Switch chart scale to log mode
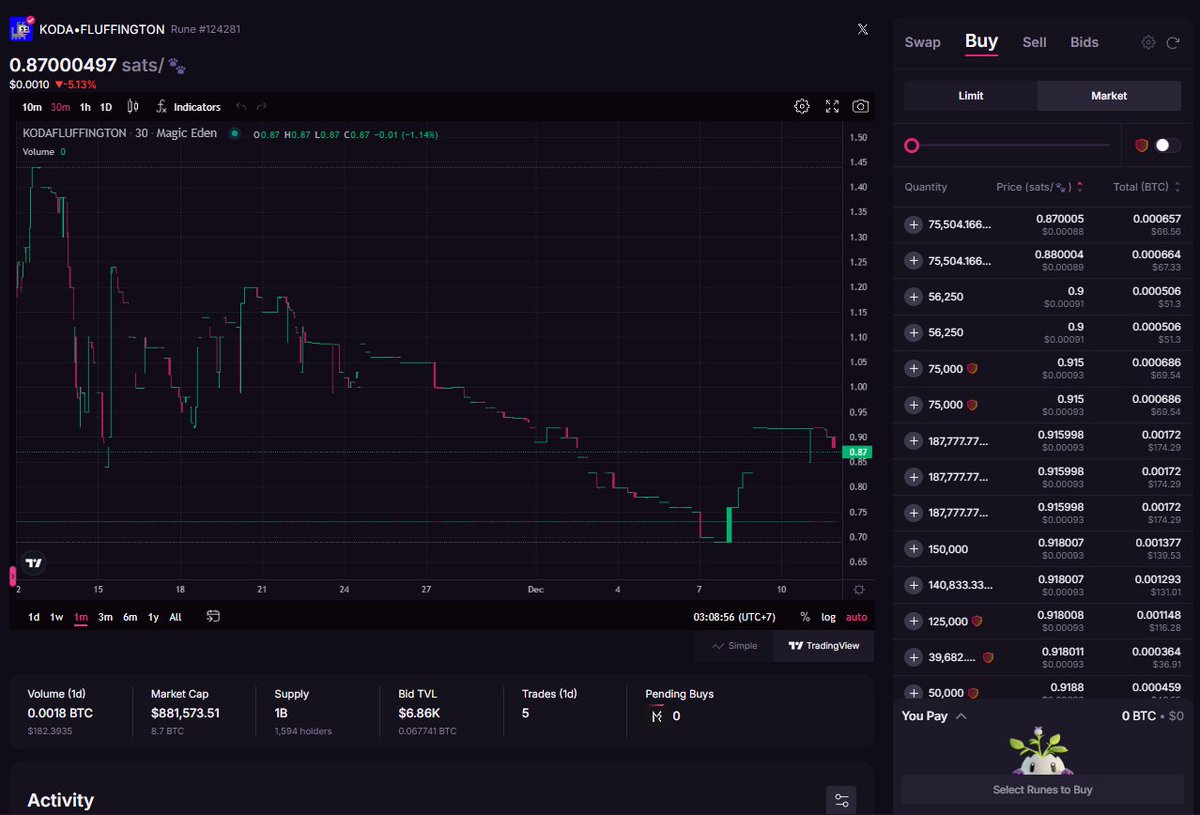The image size is (1200, 815). [x=827, y=617]
